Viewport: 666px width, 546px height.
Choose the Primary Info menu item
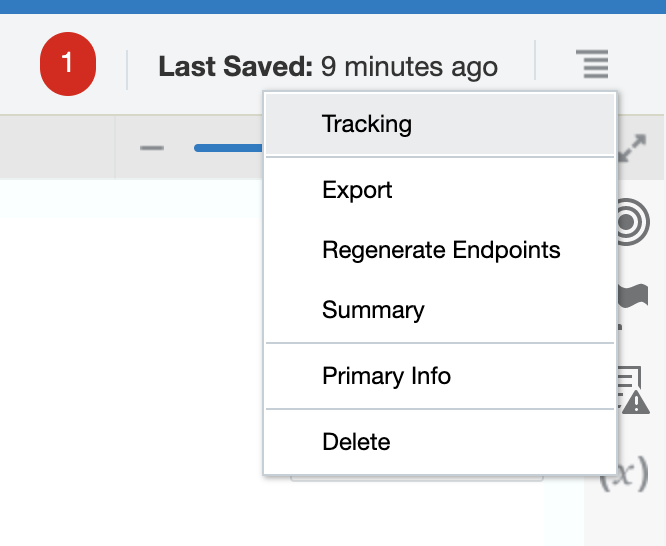[386, 376]
